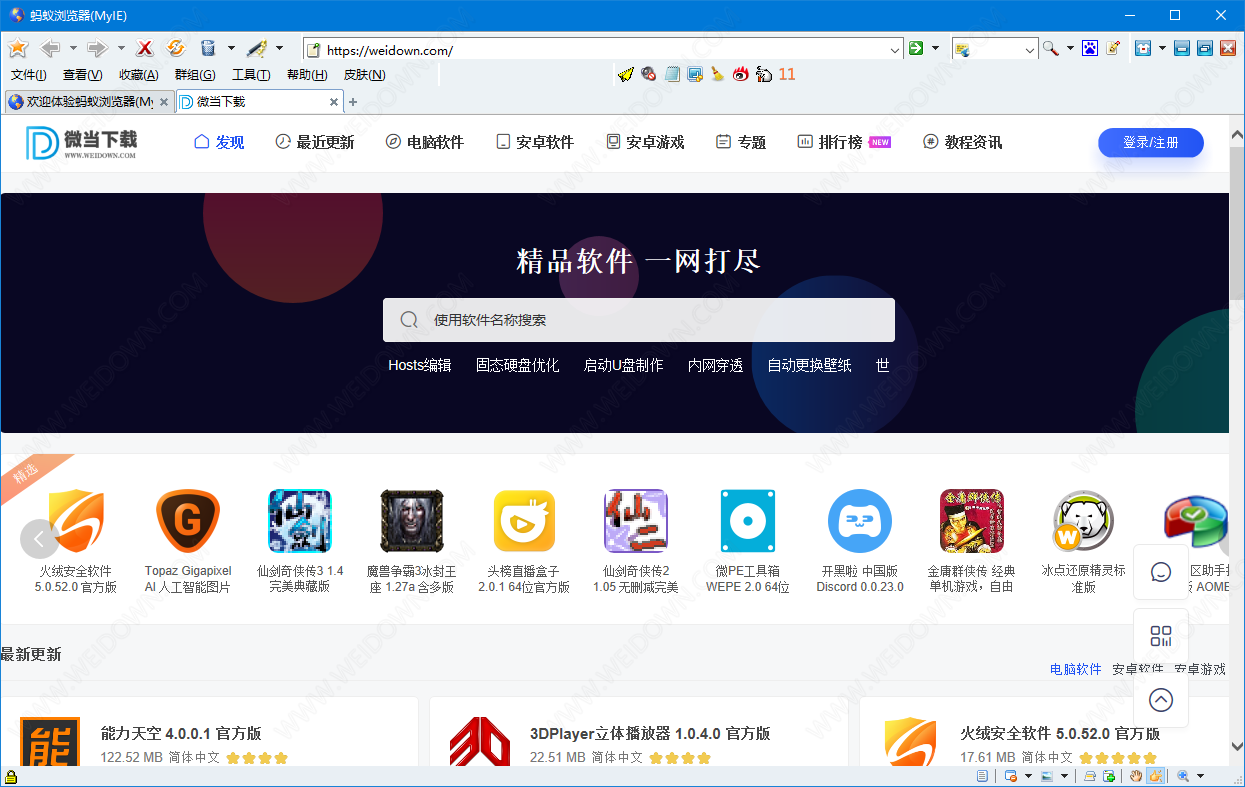Click the QR code floating icon
This screenshot has height=787, width=1245.
[1161, 636]
